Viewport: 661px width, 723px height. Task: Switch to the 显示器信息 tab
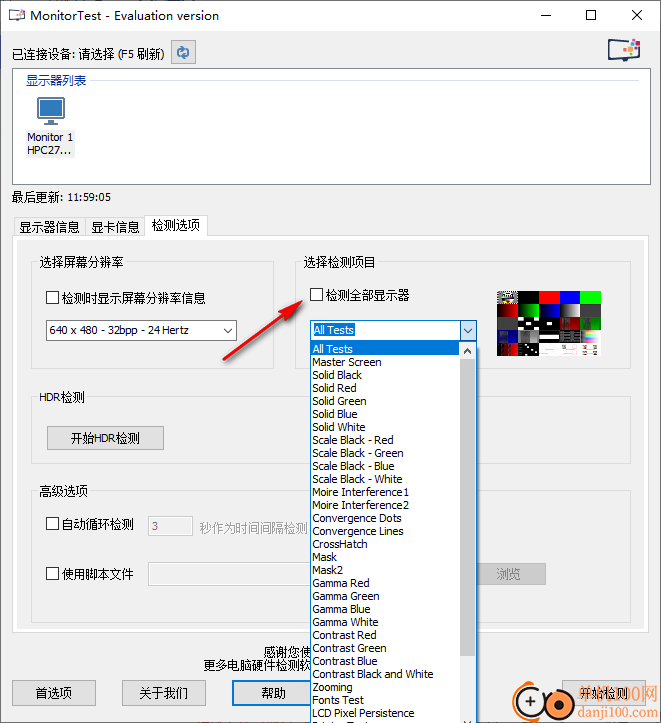coord(49,227)
